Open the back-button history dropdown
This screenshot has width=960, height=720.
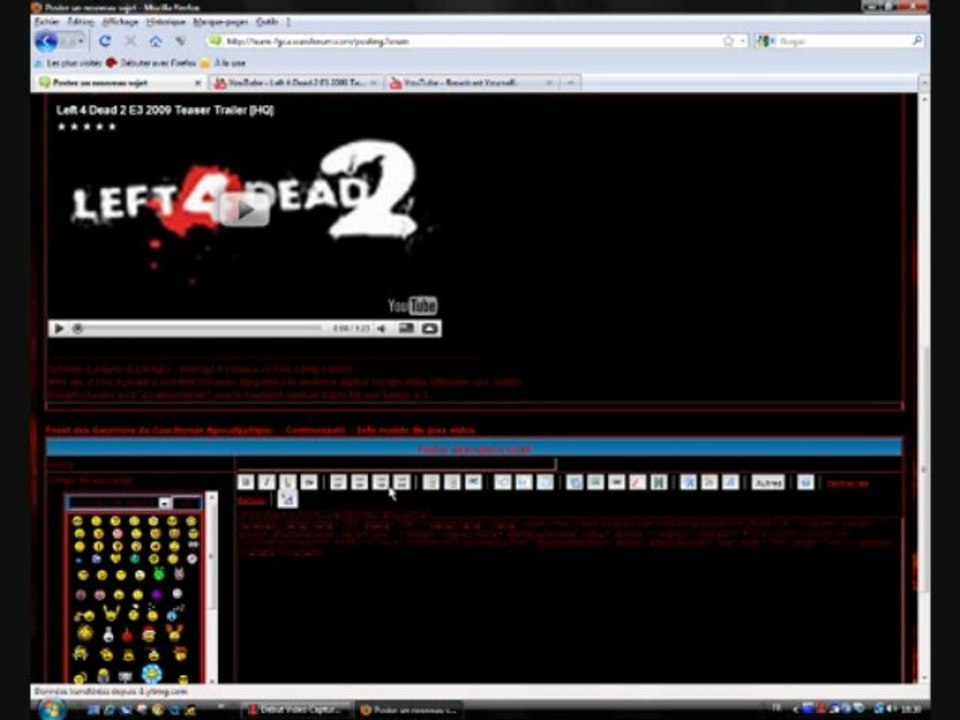[x=81, y=42]
